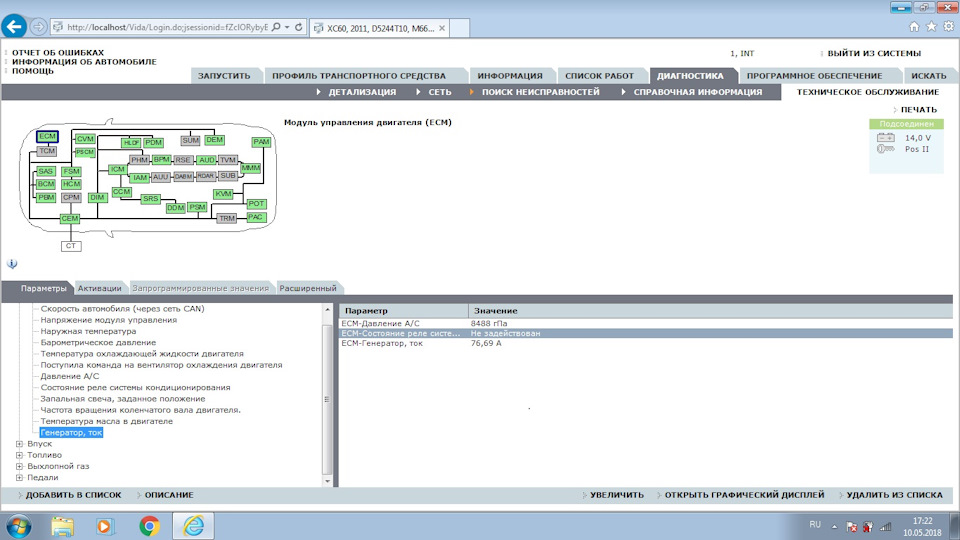Click УВЕЛИЧИТЬ in the bottom bar
This screenshot has width=960, height=540.
[617, 495]
